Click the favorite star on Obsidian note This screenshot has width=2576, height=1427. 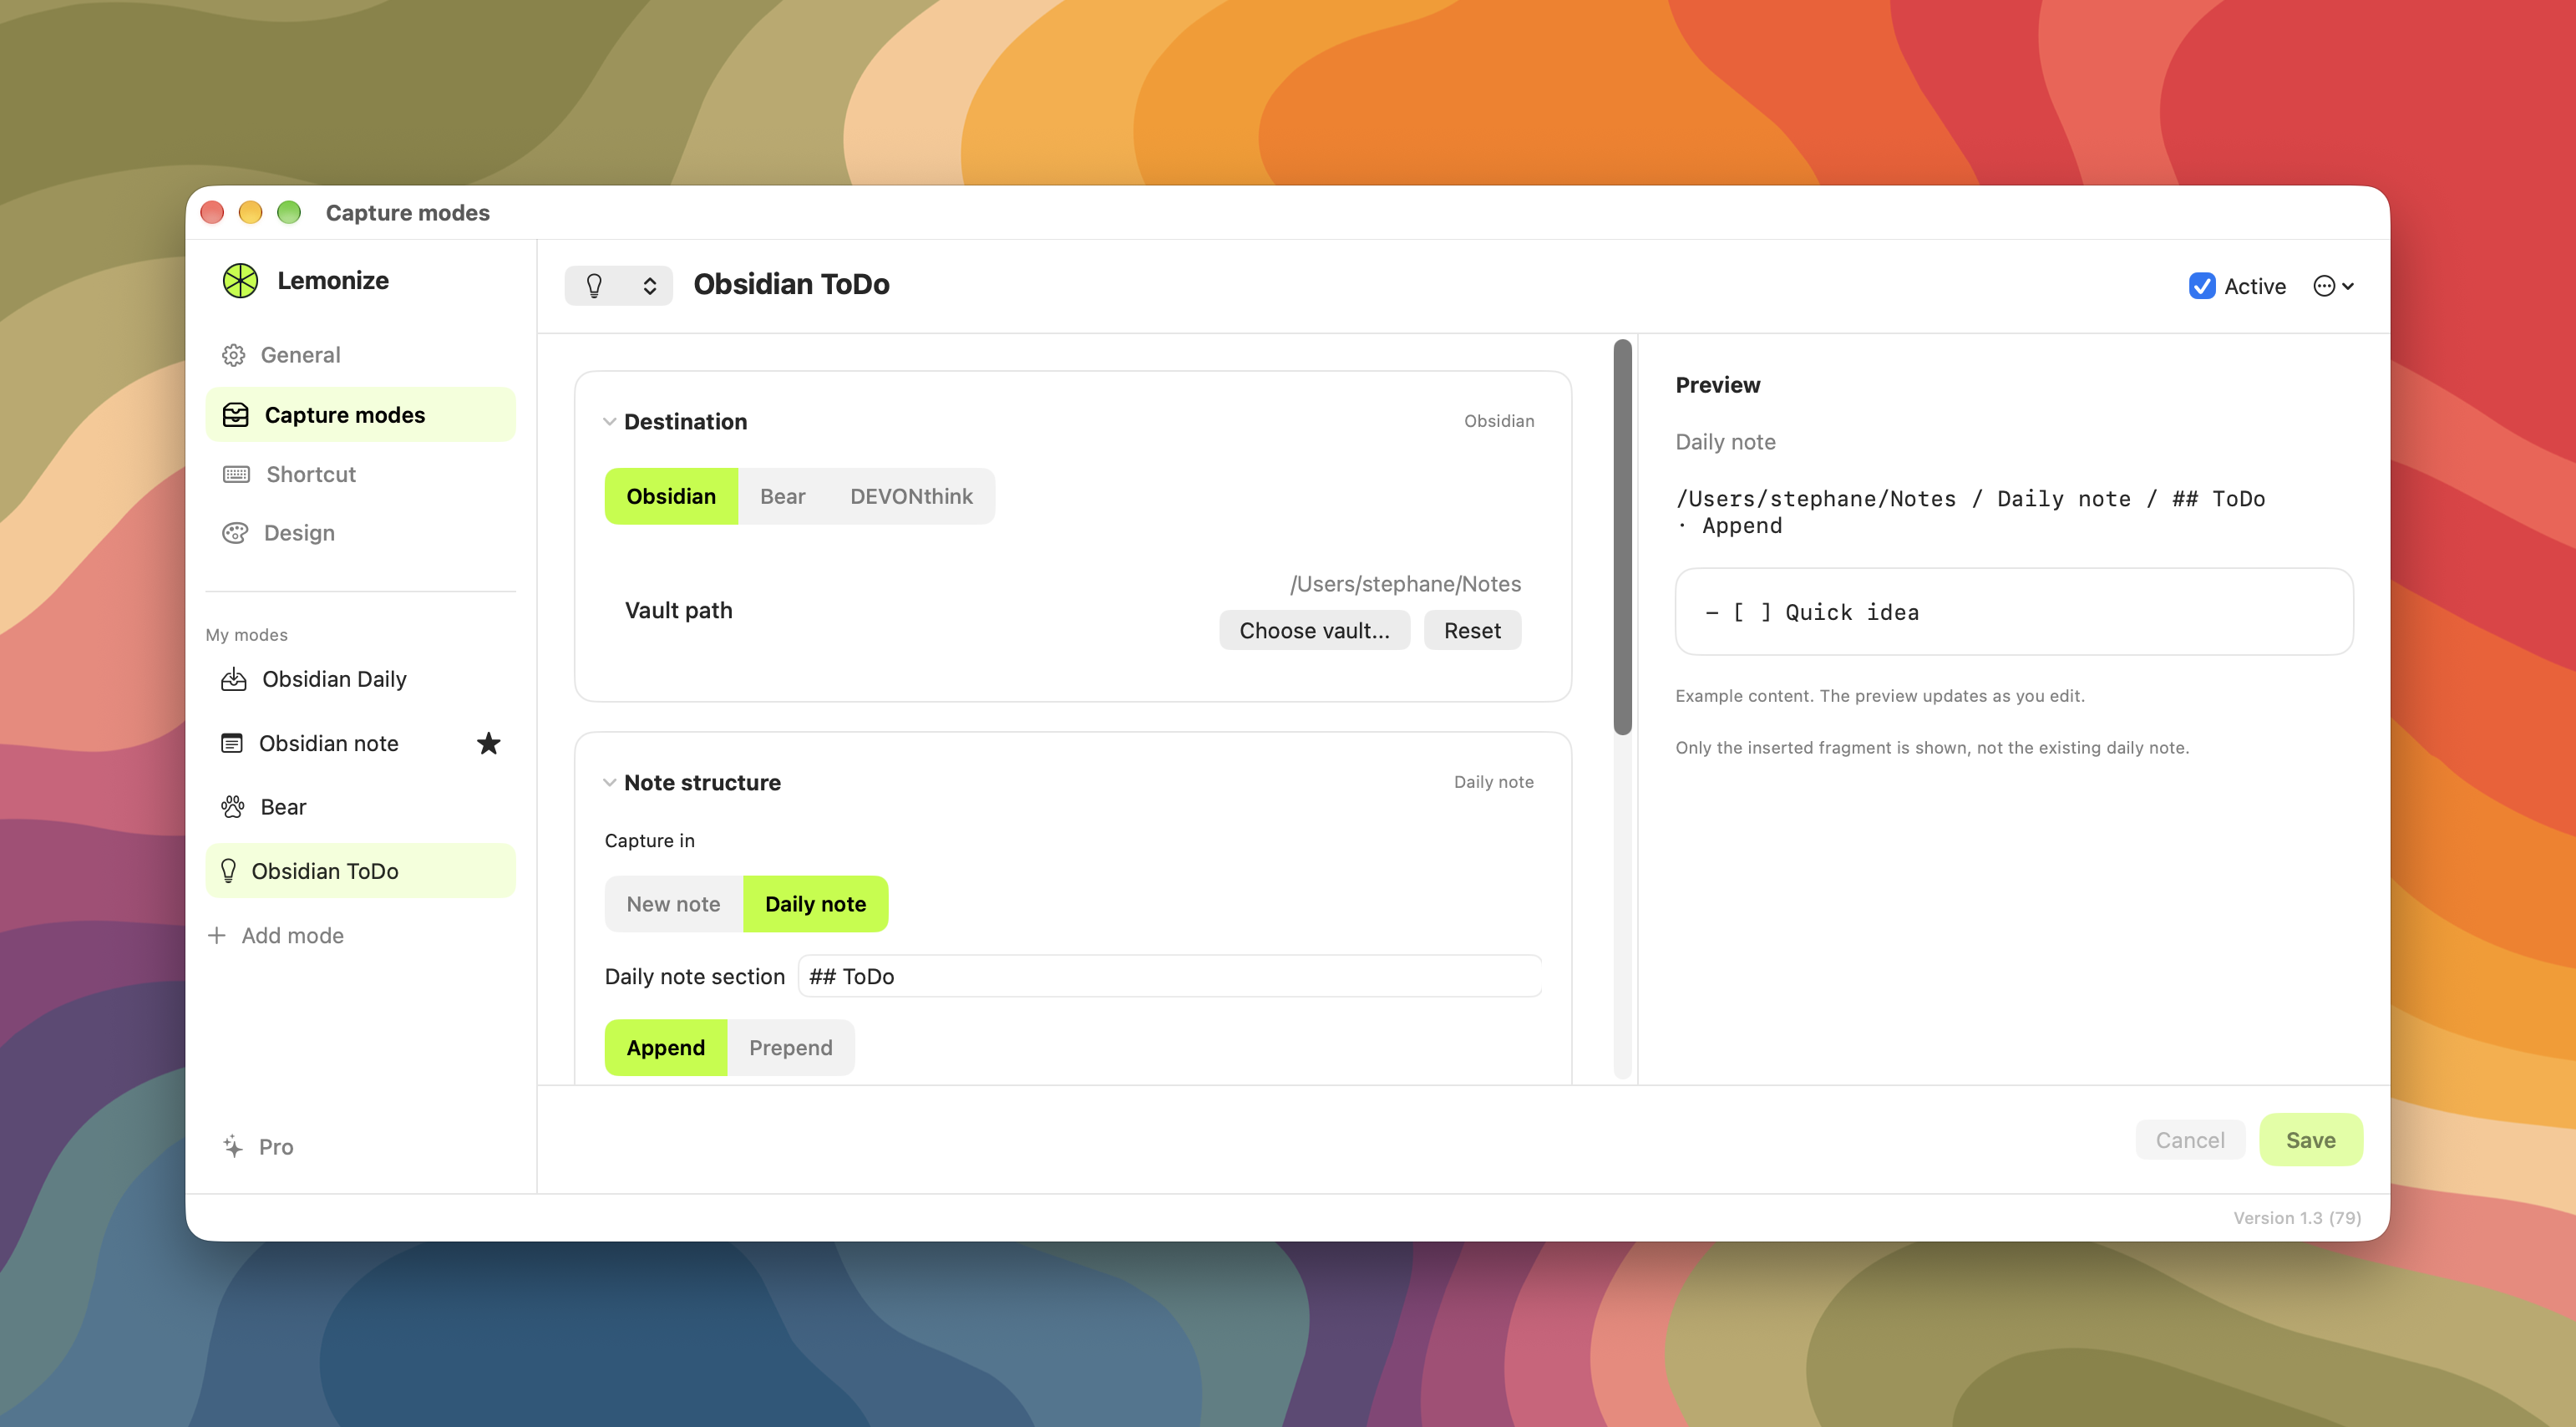coord(488,743)
